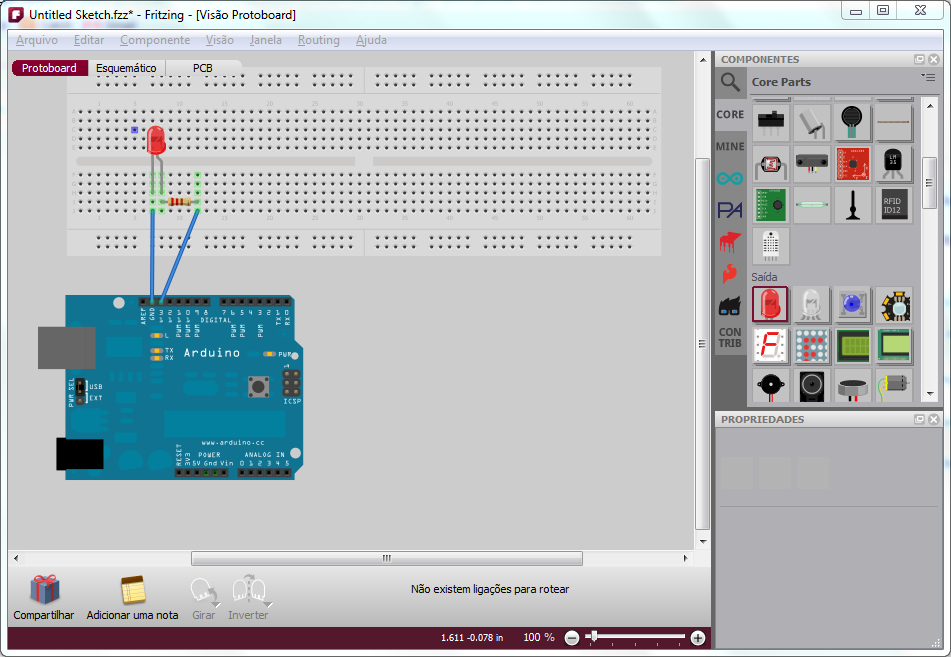Pick the black antenna part
The height and width of the screenshot is (657, 951).
click(852, 205)
